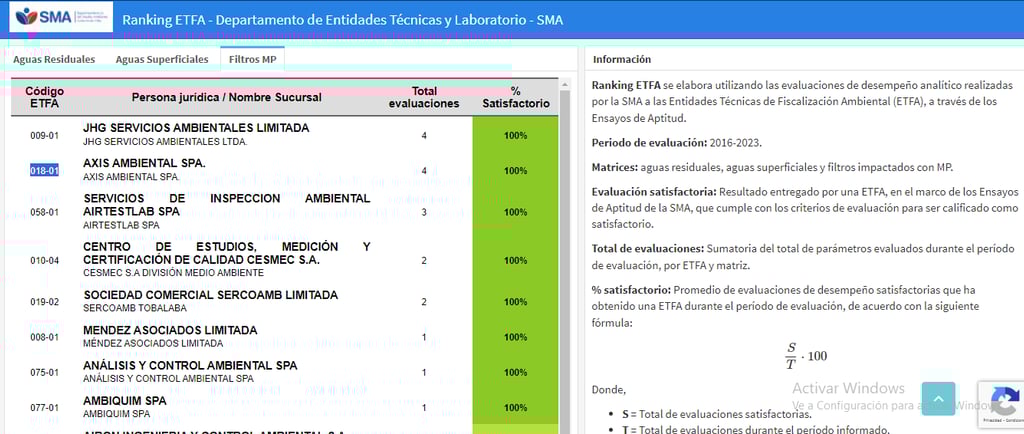Image resolution: width=1024 pixels, height=434 pixels.
Task: Click code 019-02
Action: [44, 302]
